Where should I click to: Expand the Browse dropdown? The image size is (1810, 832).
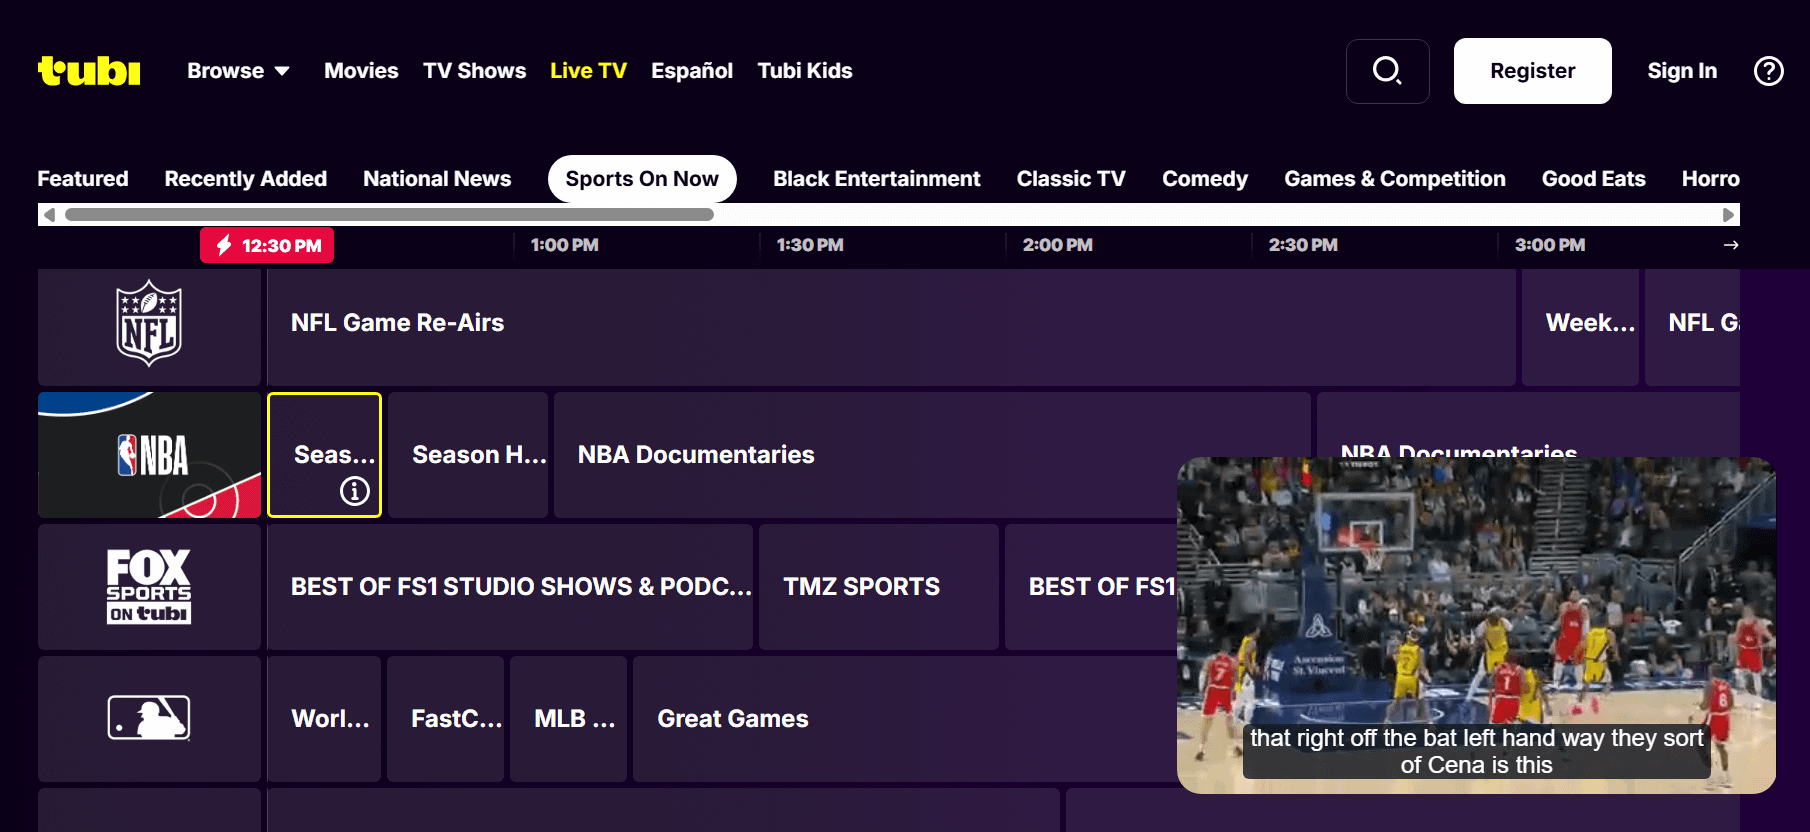tap(238, 71)
